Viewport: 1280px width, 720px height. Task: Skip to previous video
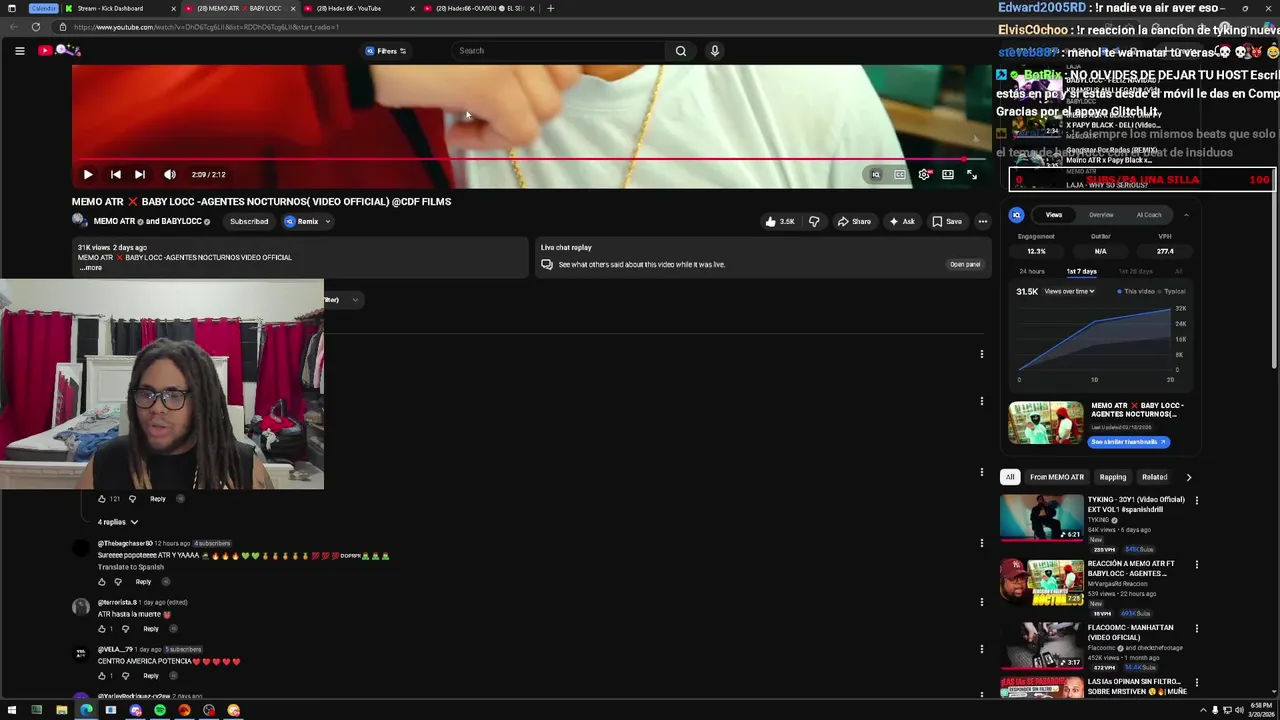pyautogui.click(x=115, y=174)
